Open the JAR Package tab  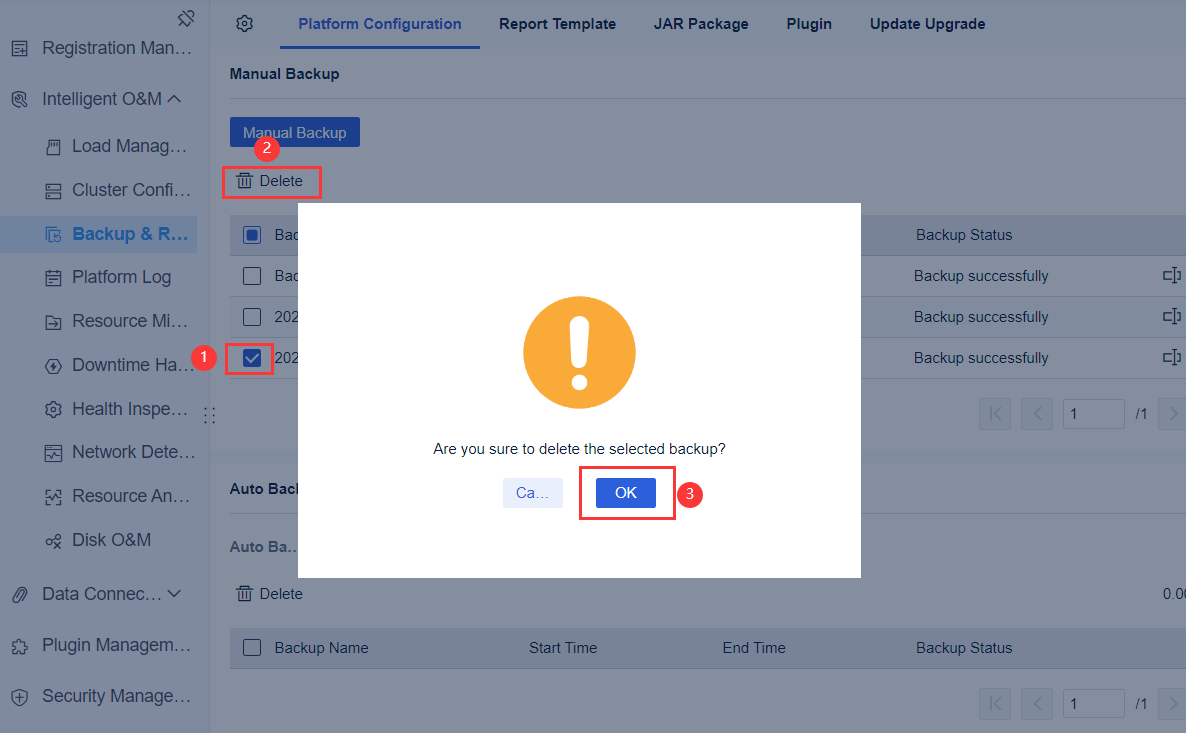click(x=701, y=23)
